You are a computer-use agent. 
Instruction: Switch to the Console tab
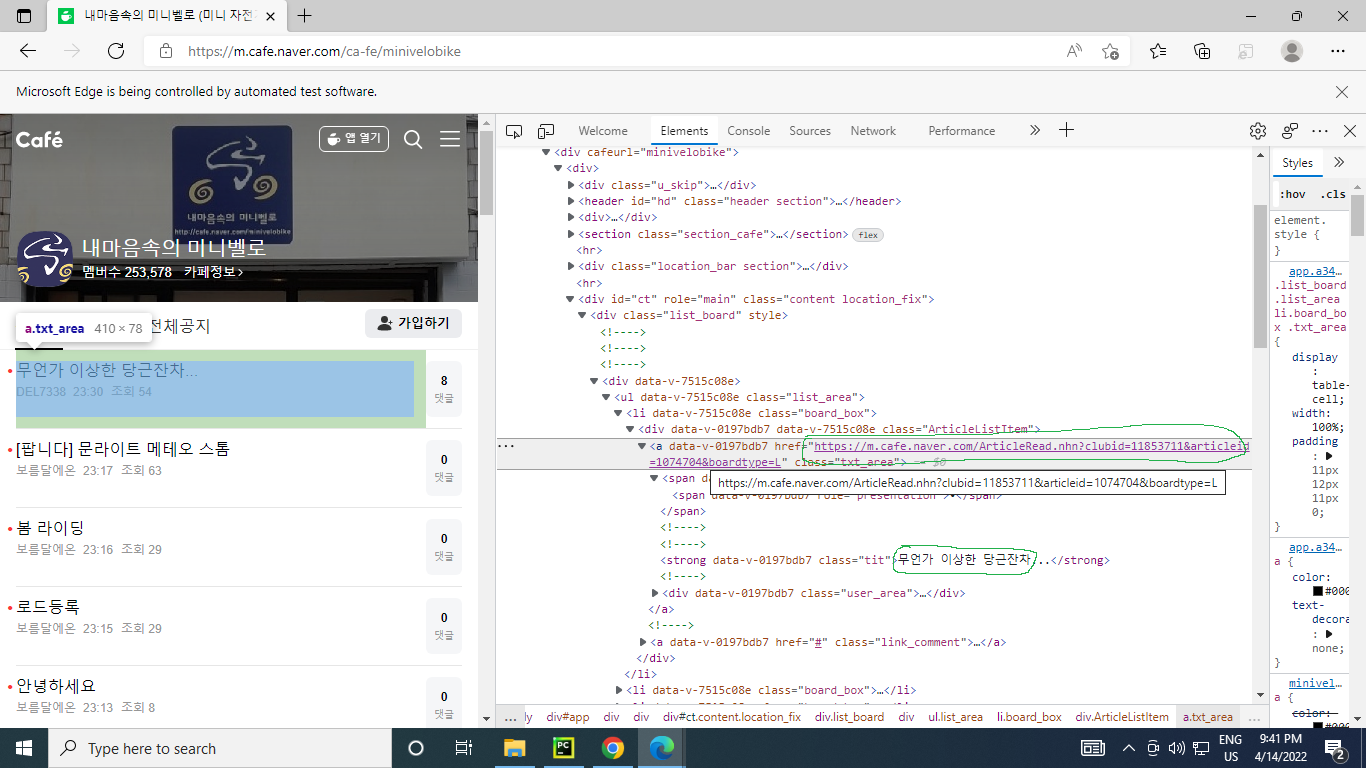(x=748, y=131)
